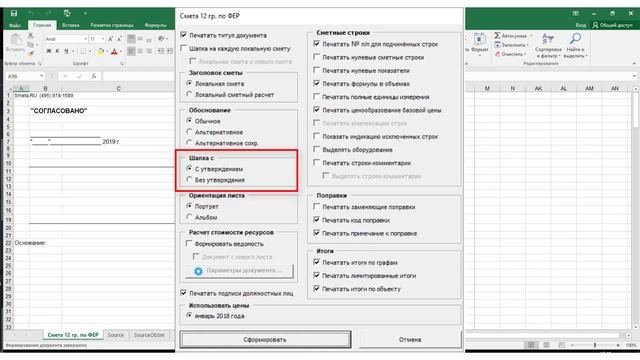Open the font size dropdown
Image resolution: width=640 pixels, height=360 pixels.
tap(102, 39)
